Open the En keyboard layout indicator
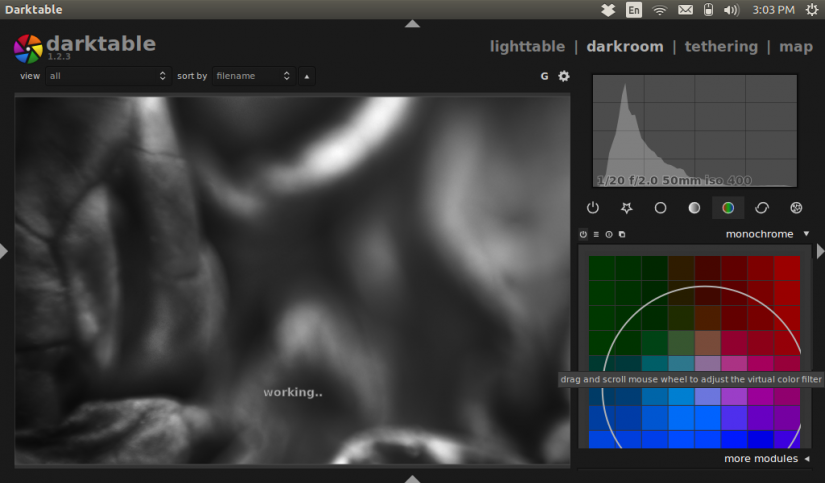 point(634,10)
